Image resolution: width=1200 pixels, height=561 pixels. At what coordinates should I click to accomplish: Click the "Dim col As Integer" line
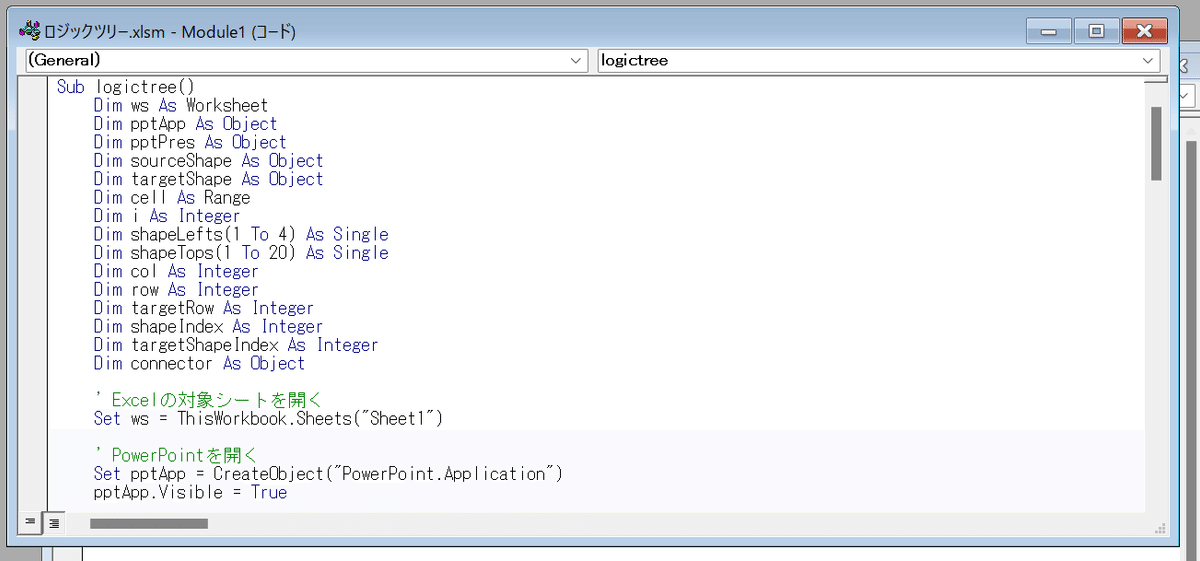[x=176, y=271]
